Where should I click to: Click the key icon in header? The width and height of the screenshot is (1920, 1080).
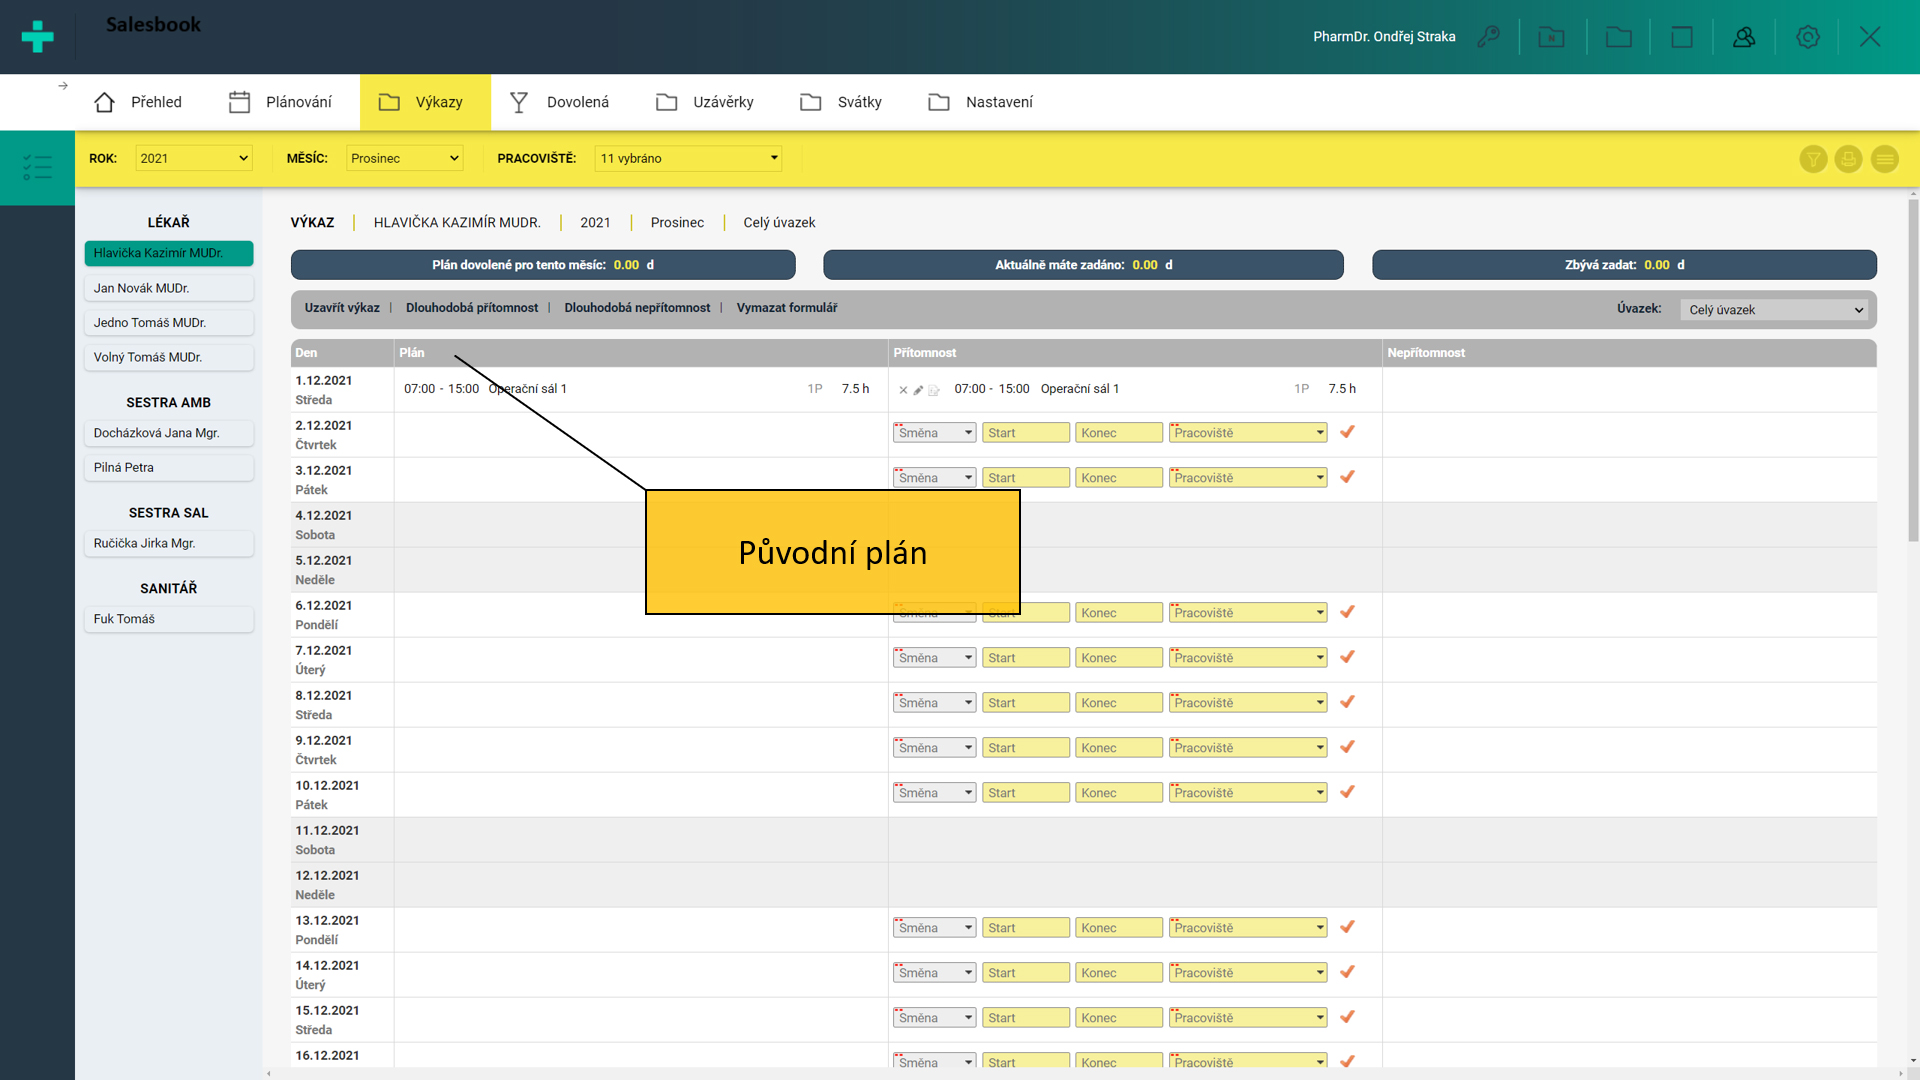[x=1488, y=37]
